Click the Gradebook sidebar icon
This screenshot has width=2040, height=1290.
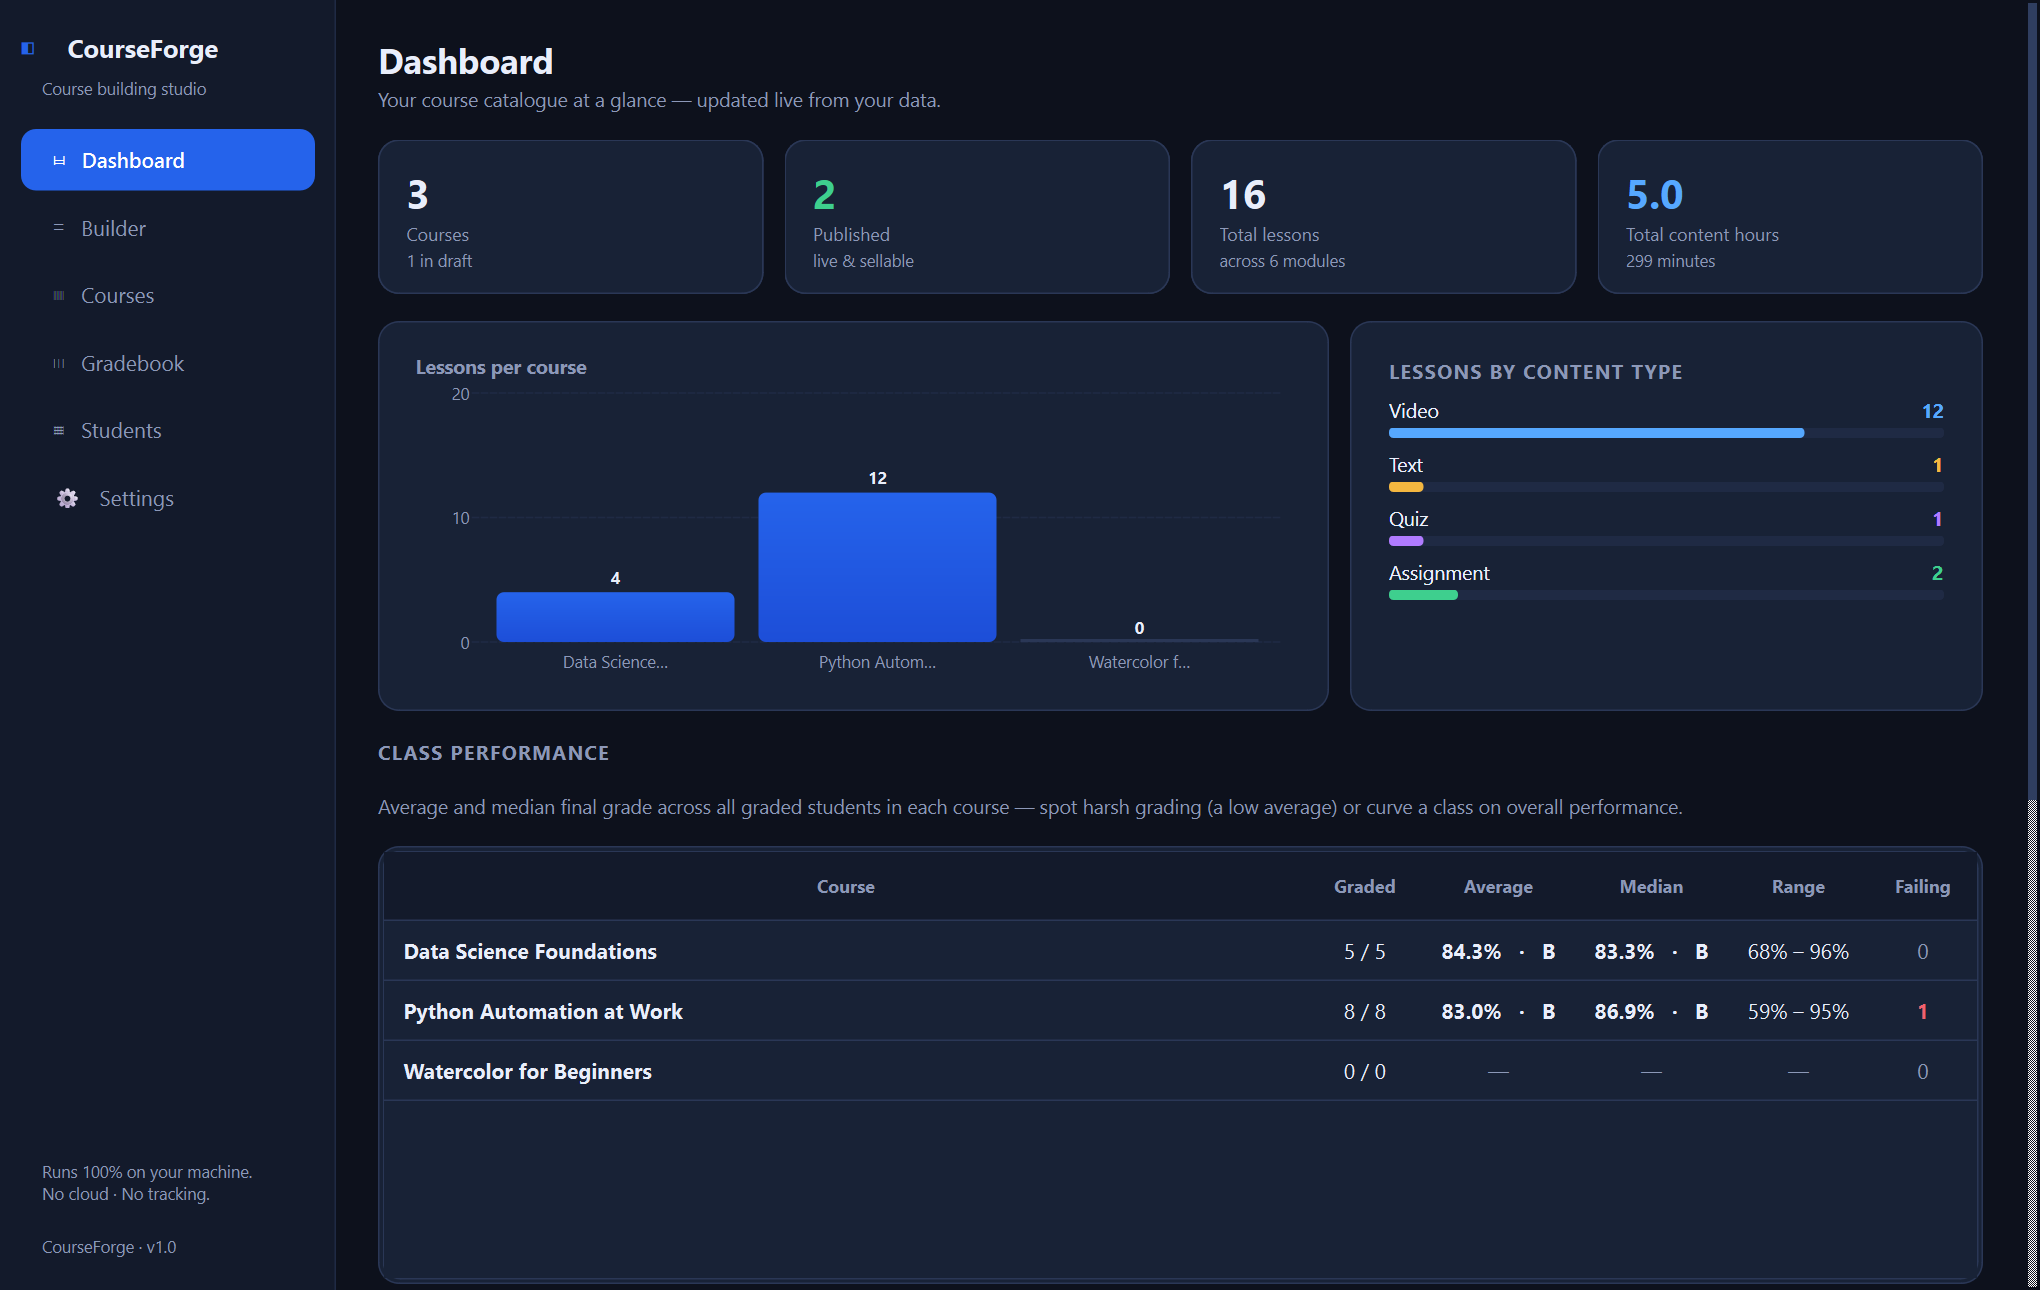[x=59, y=364]
